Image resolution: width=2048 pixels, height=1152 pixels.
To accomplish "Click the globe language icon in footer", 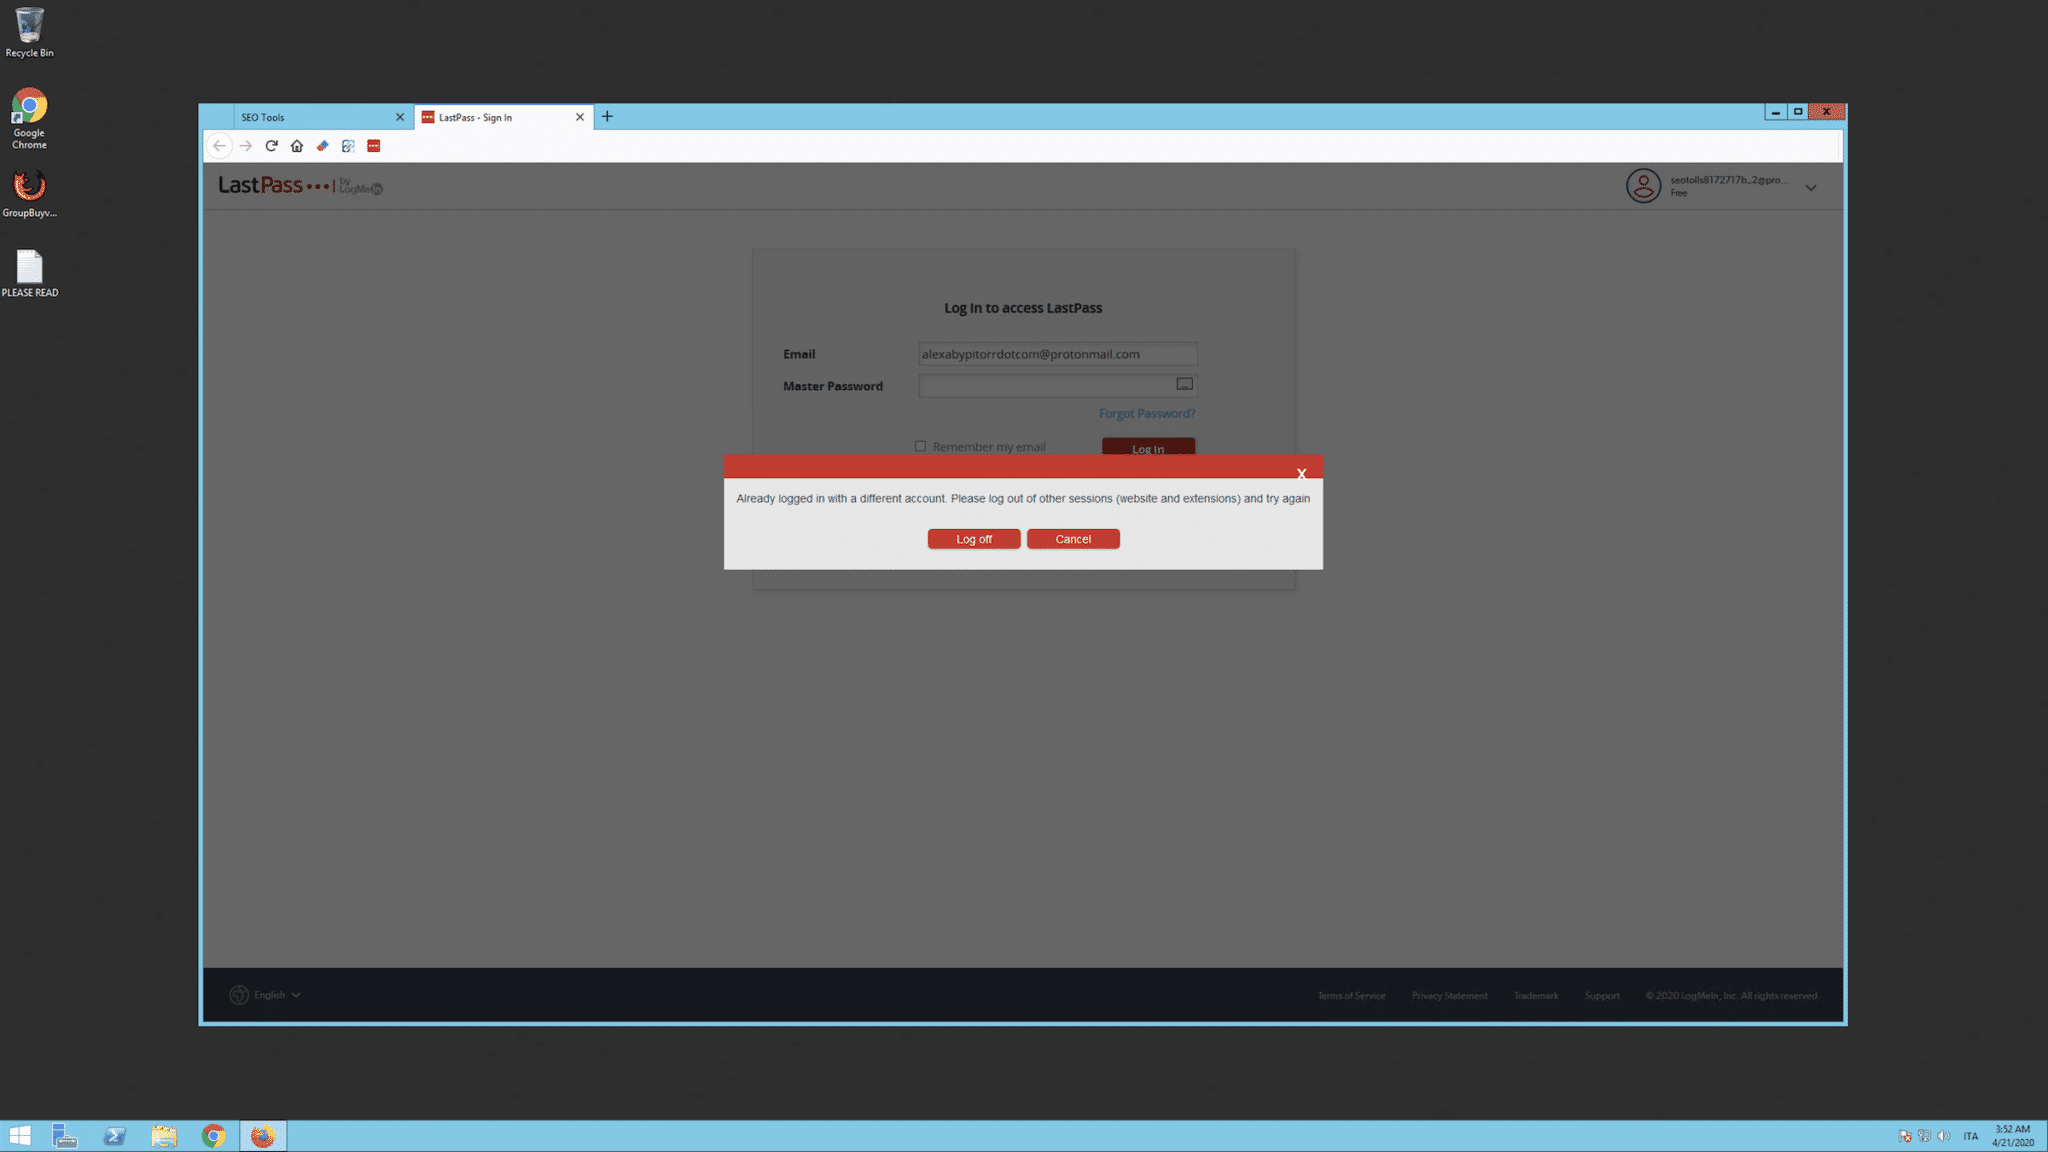I will click(239, 995).
